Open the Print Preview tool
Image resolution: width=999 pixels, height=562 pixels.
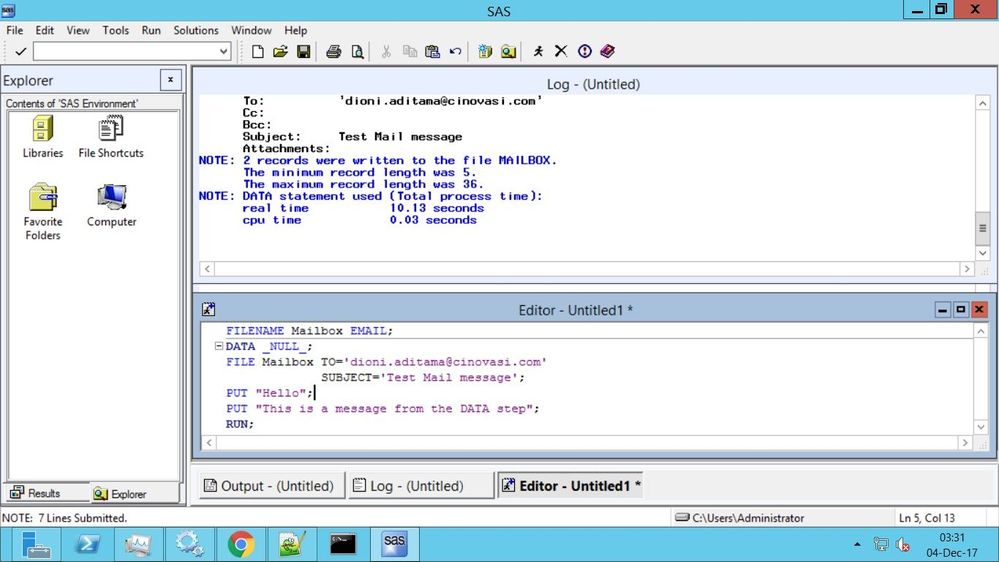(x=357, y=51)
